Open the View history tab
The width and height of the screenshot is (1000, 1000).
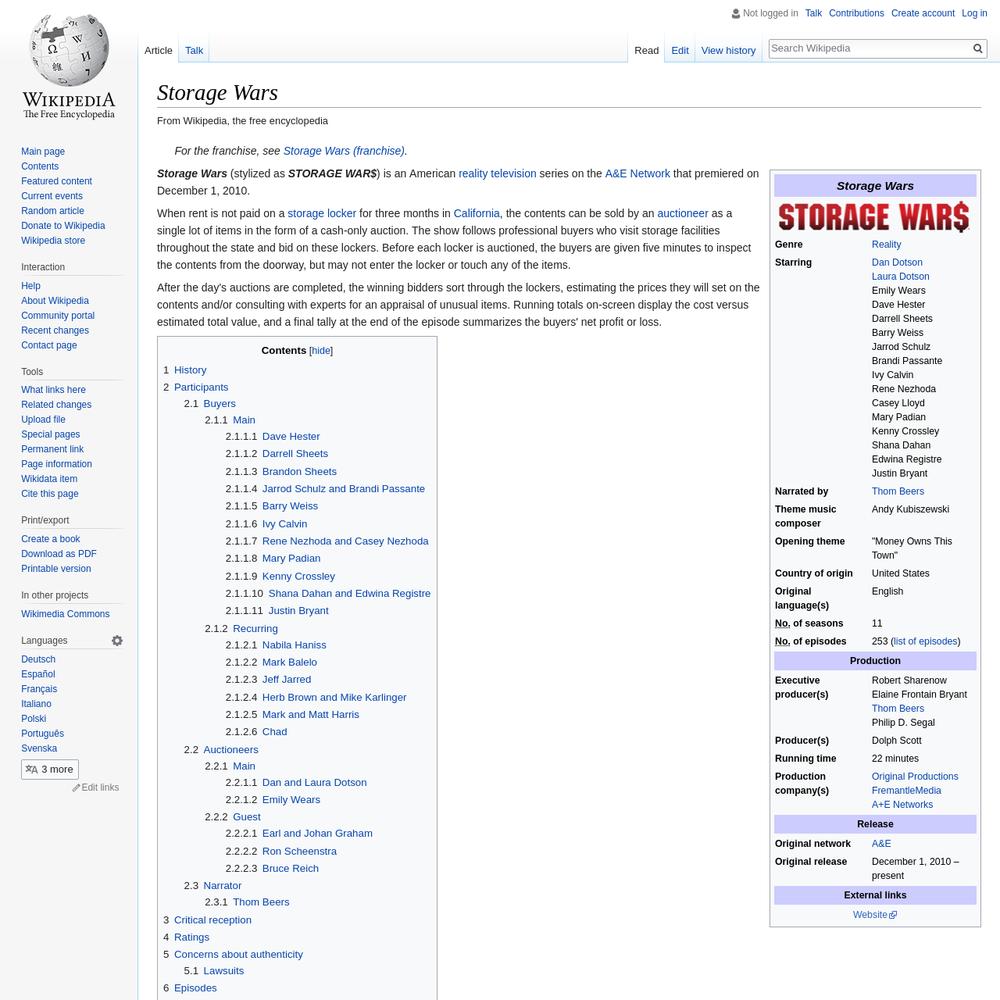click(x=728, y=50)
